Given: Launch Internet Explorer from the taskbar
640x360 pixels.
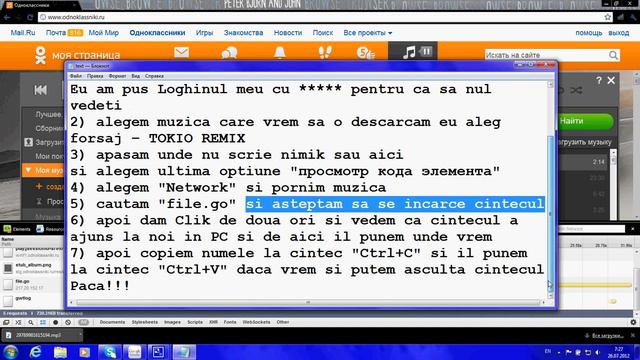Looking at the screenshot, I should [x=36, y=352].
